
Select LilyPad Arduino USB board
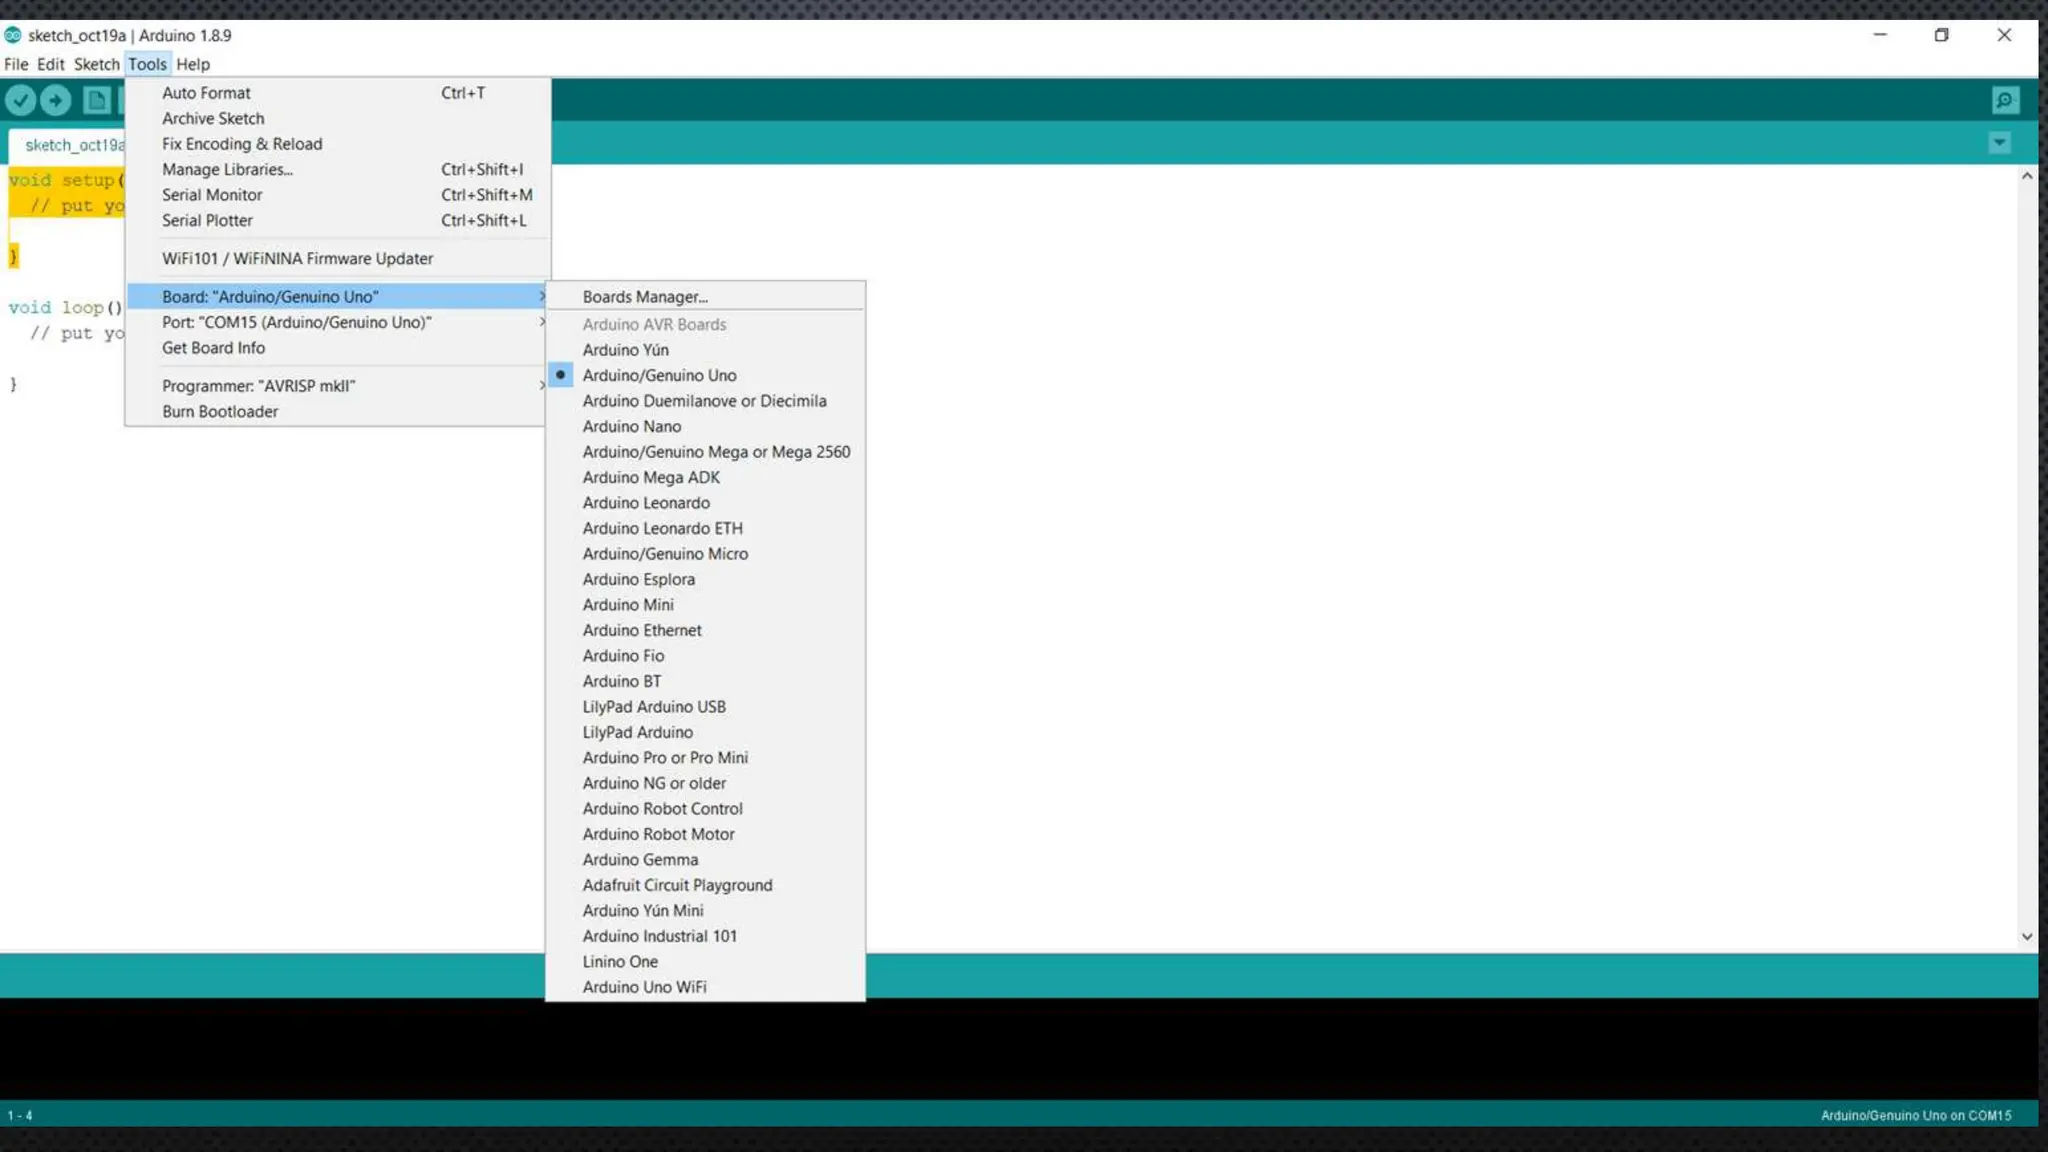705,707
